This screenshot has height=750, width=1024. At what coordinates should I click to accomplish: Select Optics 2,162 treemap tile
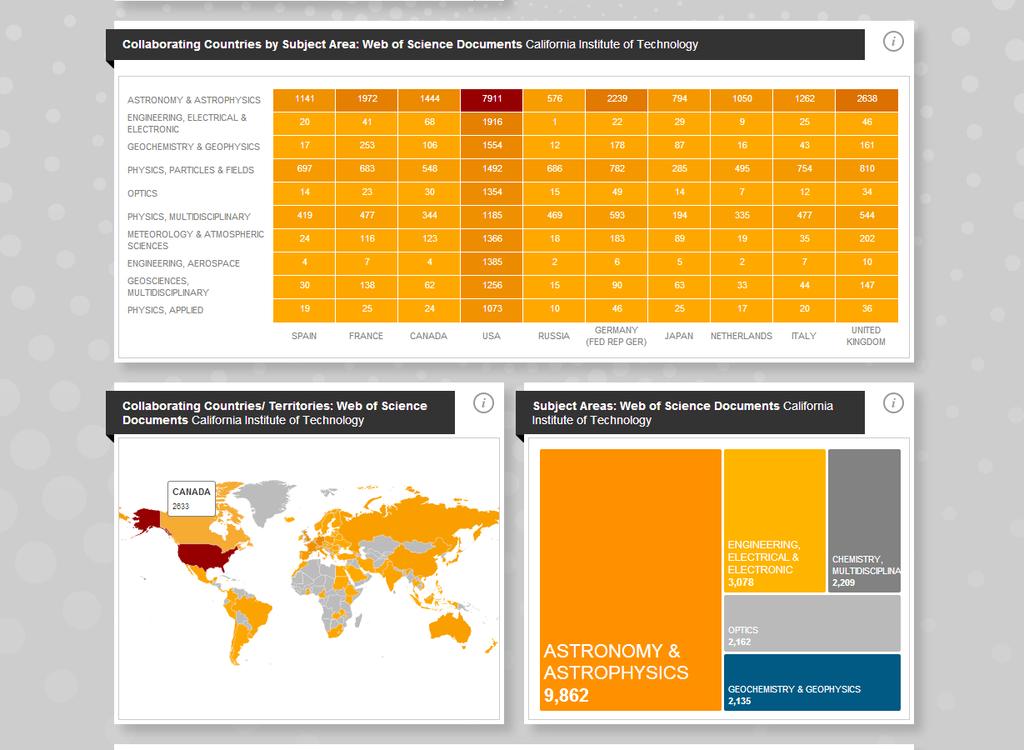[812, 623]
